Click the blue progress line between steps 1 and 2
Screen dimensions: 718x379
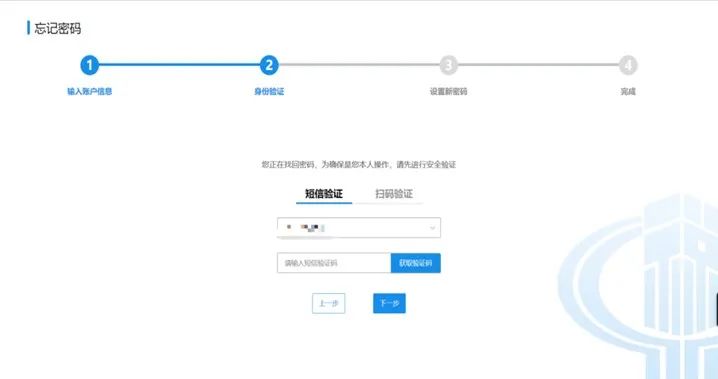(180, 65)
